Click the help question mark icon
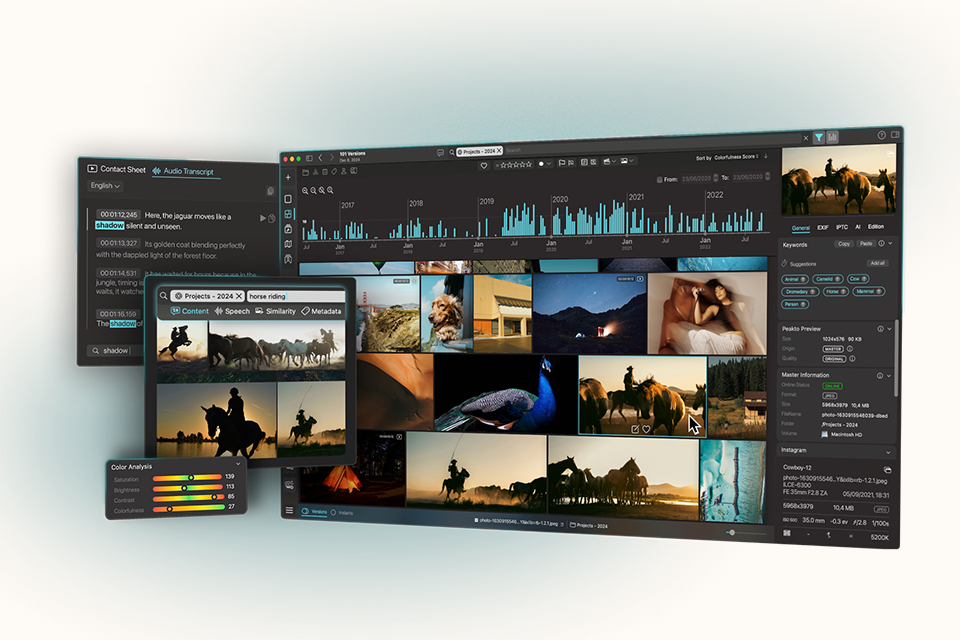The height and width of the screenshot is (640, 960). click(882, 135)
